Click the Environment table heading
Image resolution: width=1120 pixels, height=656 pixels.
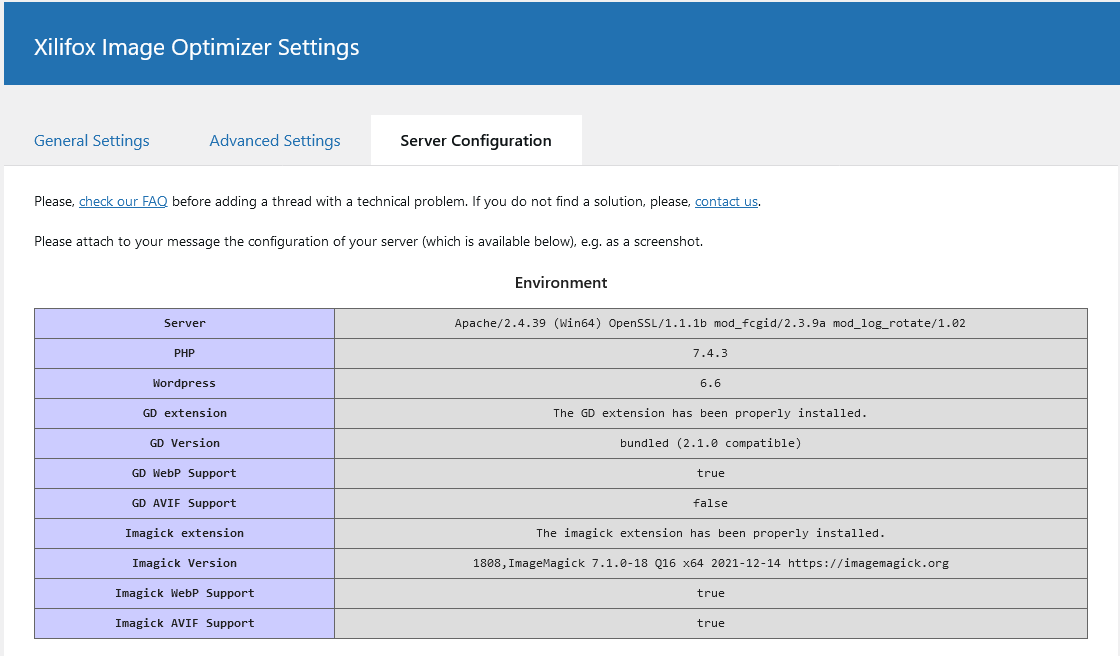click(x=561, y=283)
